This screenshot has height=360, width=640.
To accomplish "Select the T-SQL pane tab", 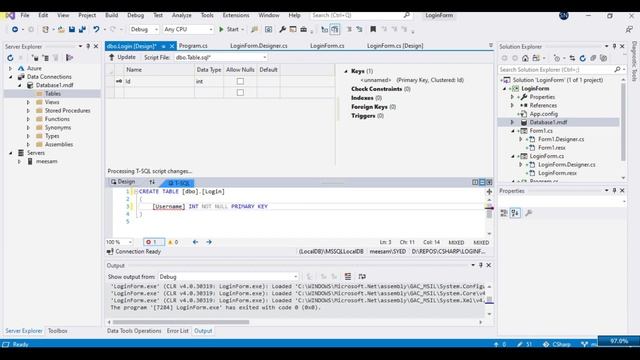I will tap(178, 183).
